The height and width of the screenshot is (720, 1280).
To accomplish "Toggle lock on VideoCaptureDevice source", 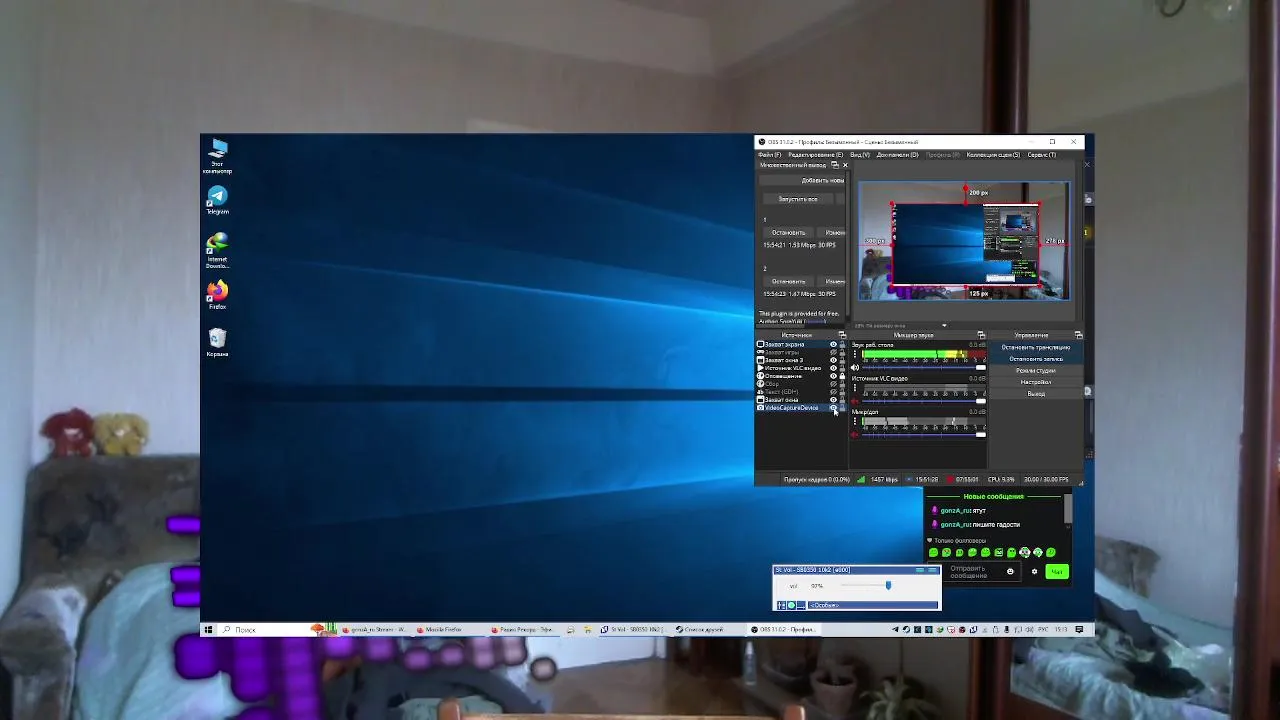I will click(842, 408).
